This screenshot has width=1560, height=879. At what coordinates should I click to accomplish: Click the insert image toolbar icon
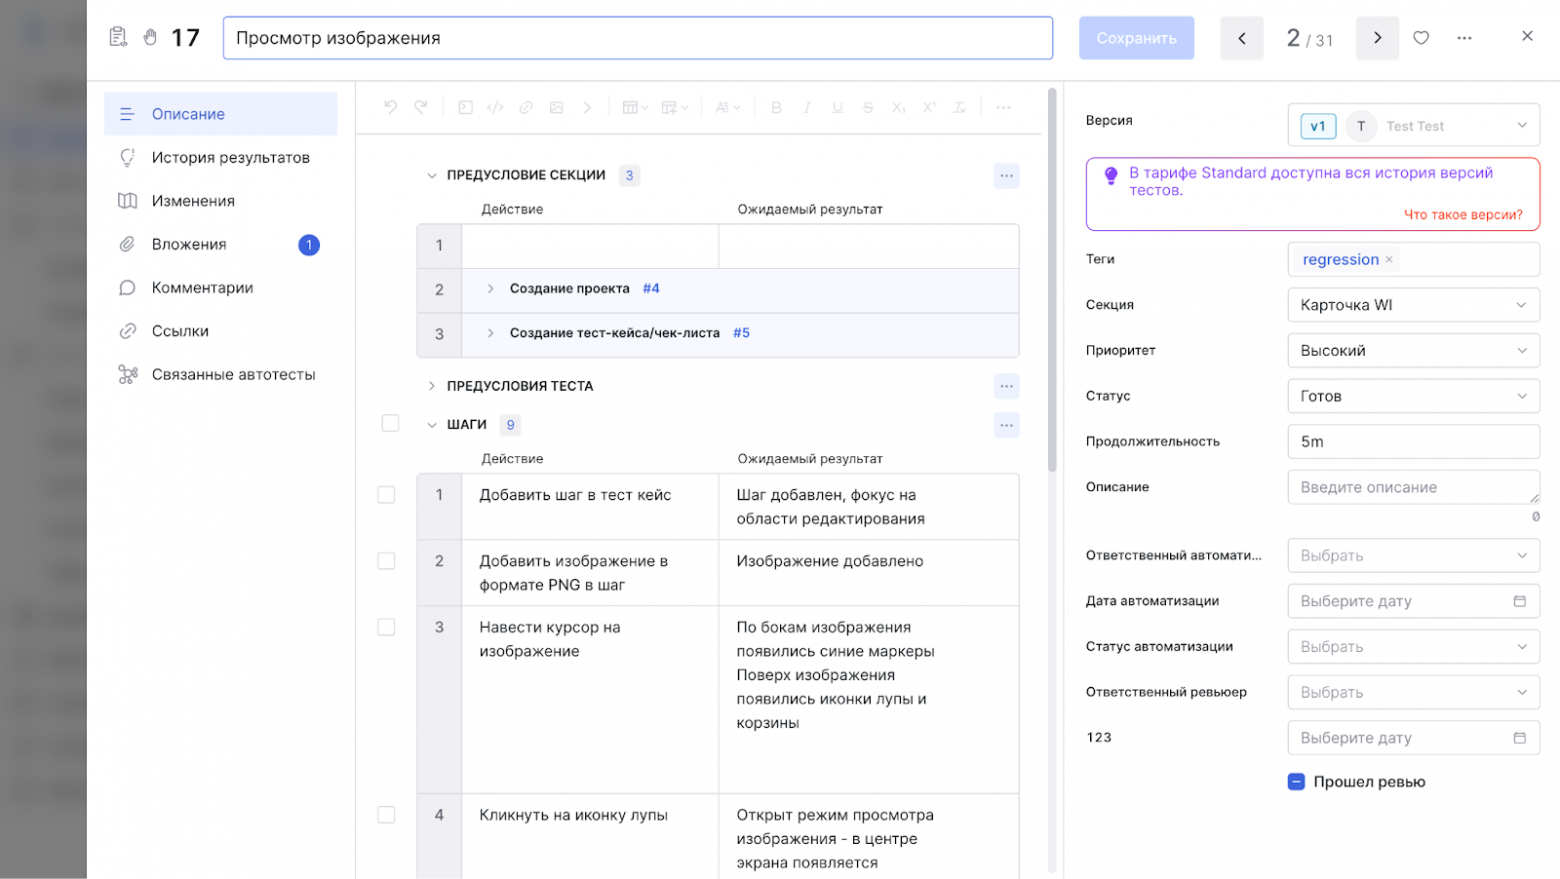click(x=556, y=107)
